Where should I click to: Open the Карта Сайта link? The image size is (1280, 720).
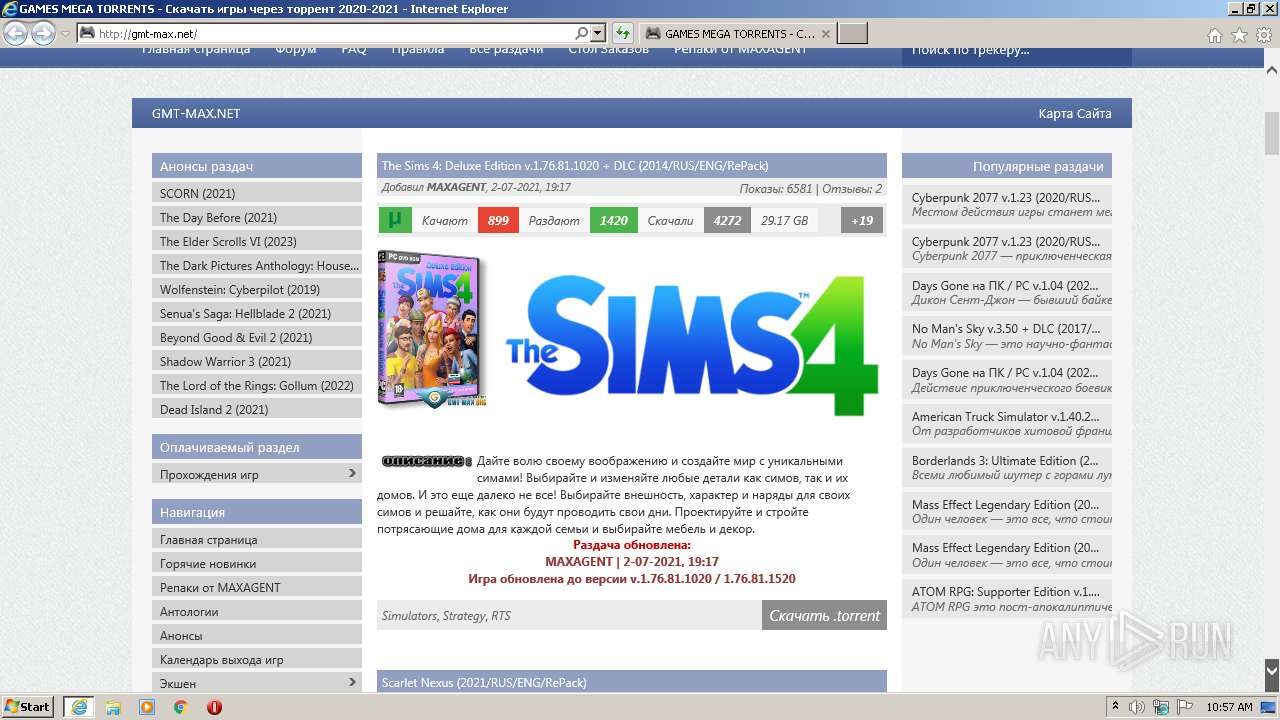1075,113
